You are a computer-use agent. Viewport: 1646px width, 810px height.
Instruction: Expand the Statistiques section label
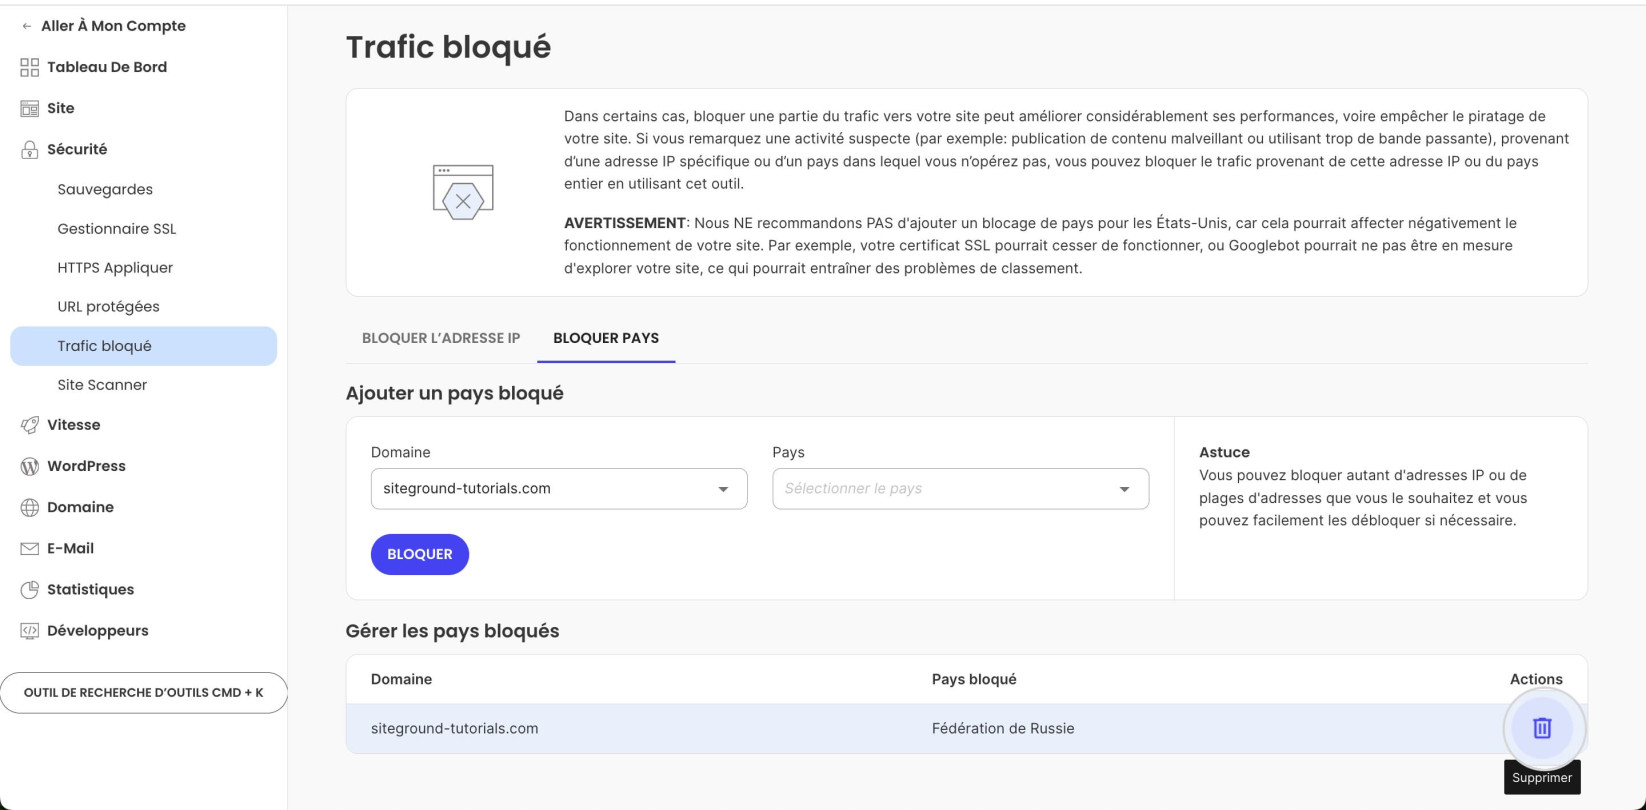(90, 589)
